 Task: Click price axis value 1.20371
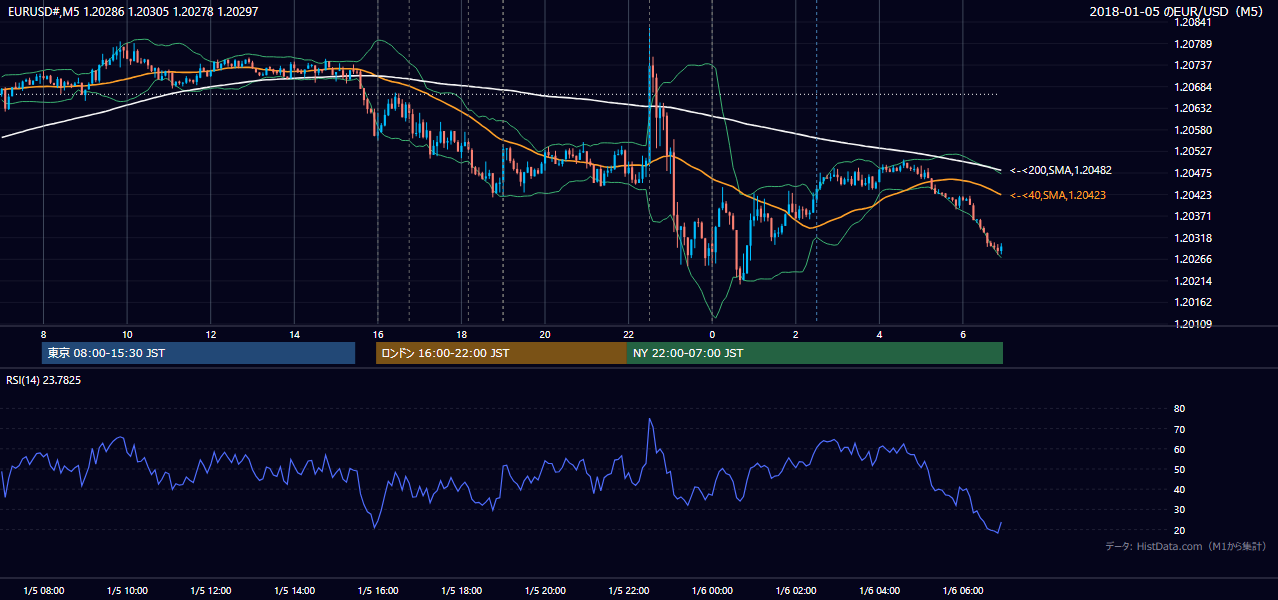point(1192,216)
